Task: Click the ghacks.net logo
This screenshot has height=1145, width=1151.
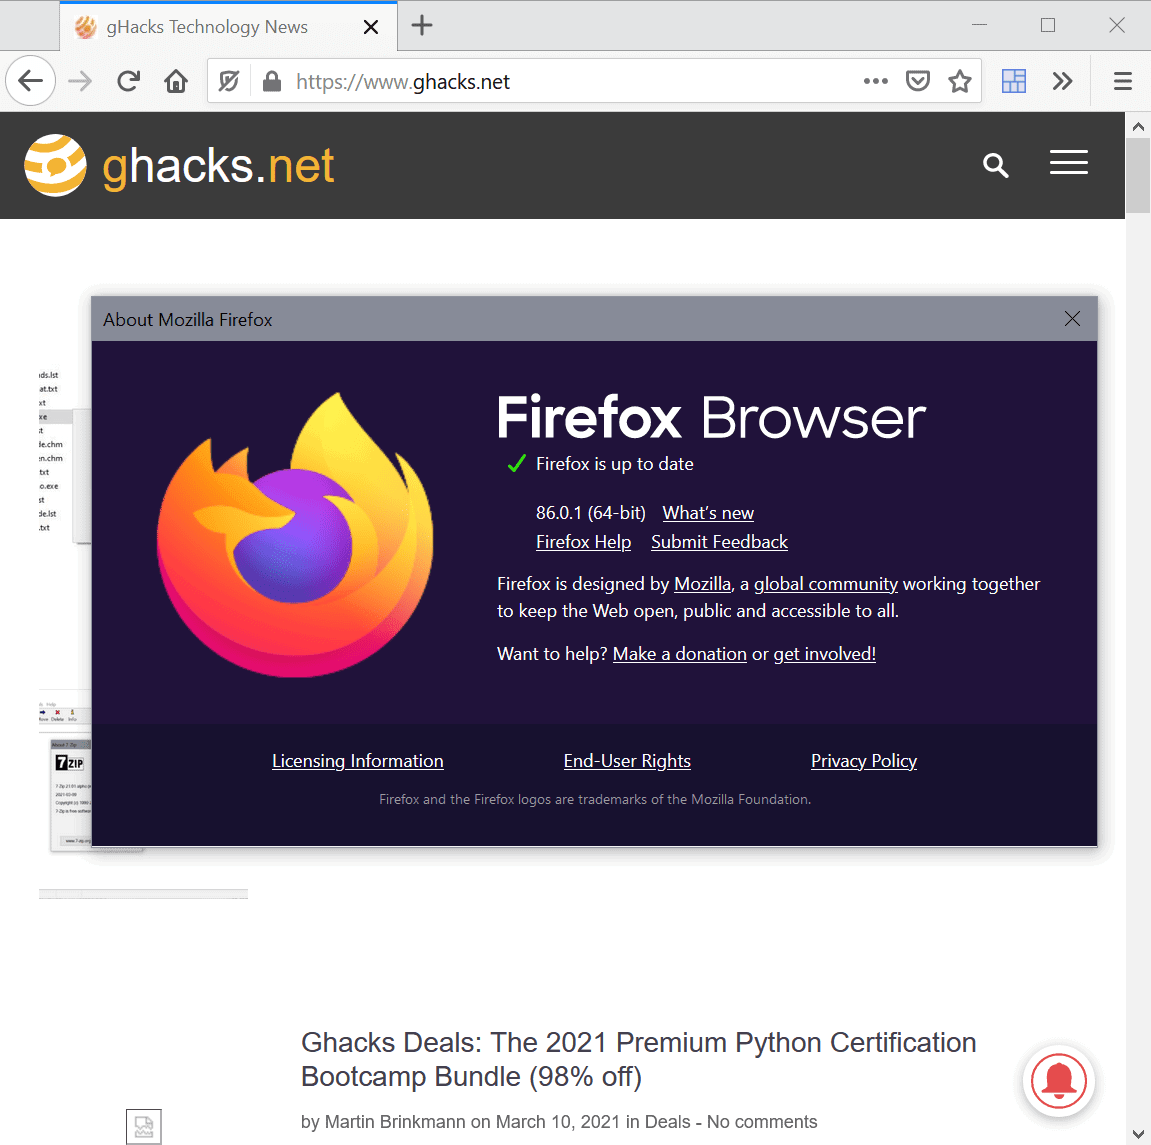Action: click(x=180, y=166)
